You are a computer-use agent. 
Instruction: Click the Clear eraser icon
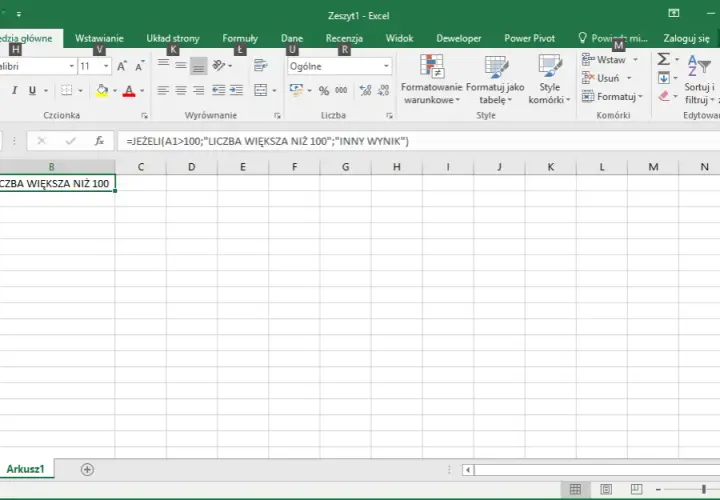pyautogui.click(x=664, y=96)
